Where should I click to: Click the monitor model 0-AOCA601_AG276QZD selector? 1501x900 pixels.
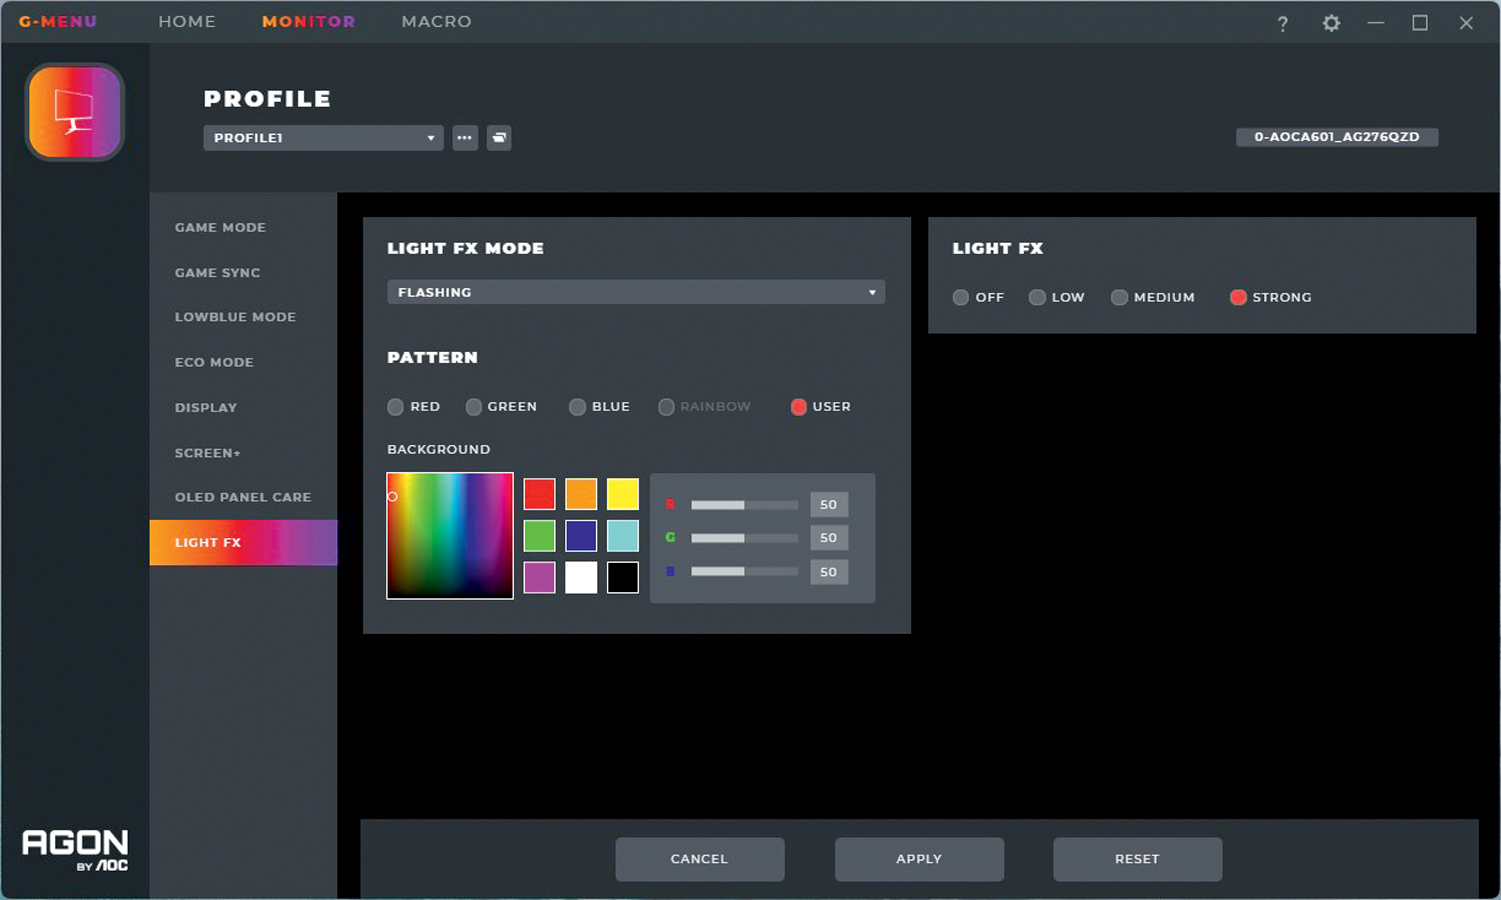pyautogui.click(x=1336, y=137)
